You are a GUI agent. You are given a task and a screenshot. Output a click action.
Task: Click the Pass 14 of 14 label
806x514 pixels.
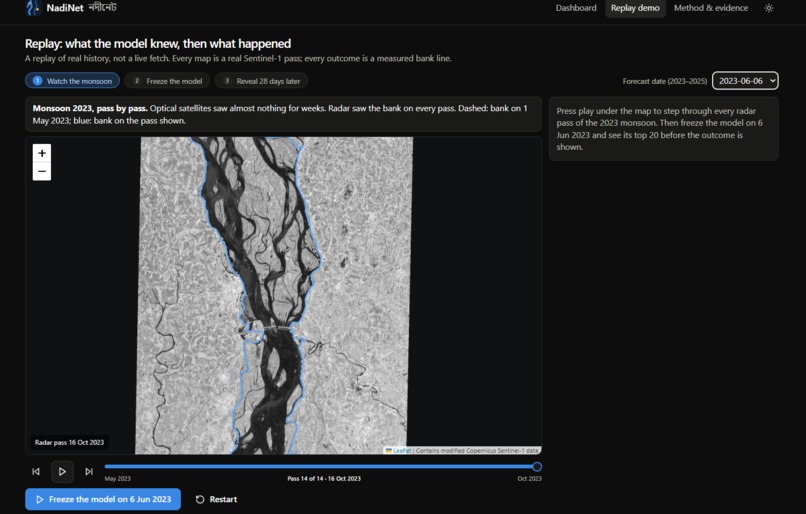click(x=324, y=479)
